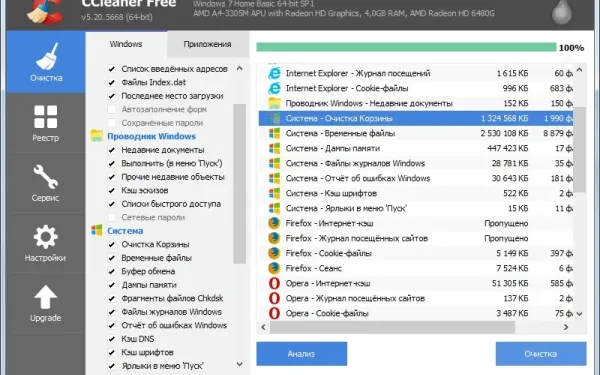The width and height of the screenshot is (600, 375).
Task: Click Windows icon beside Дампы памяти result
Action: [x=274, y=148]
